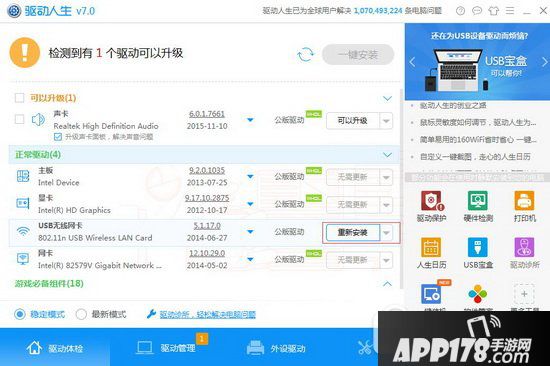Screen dimensions: 550x366
Task: Click version number 12.10.29.0
Action: (x=207, y=253)
